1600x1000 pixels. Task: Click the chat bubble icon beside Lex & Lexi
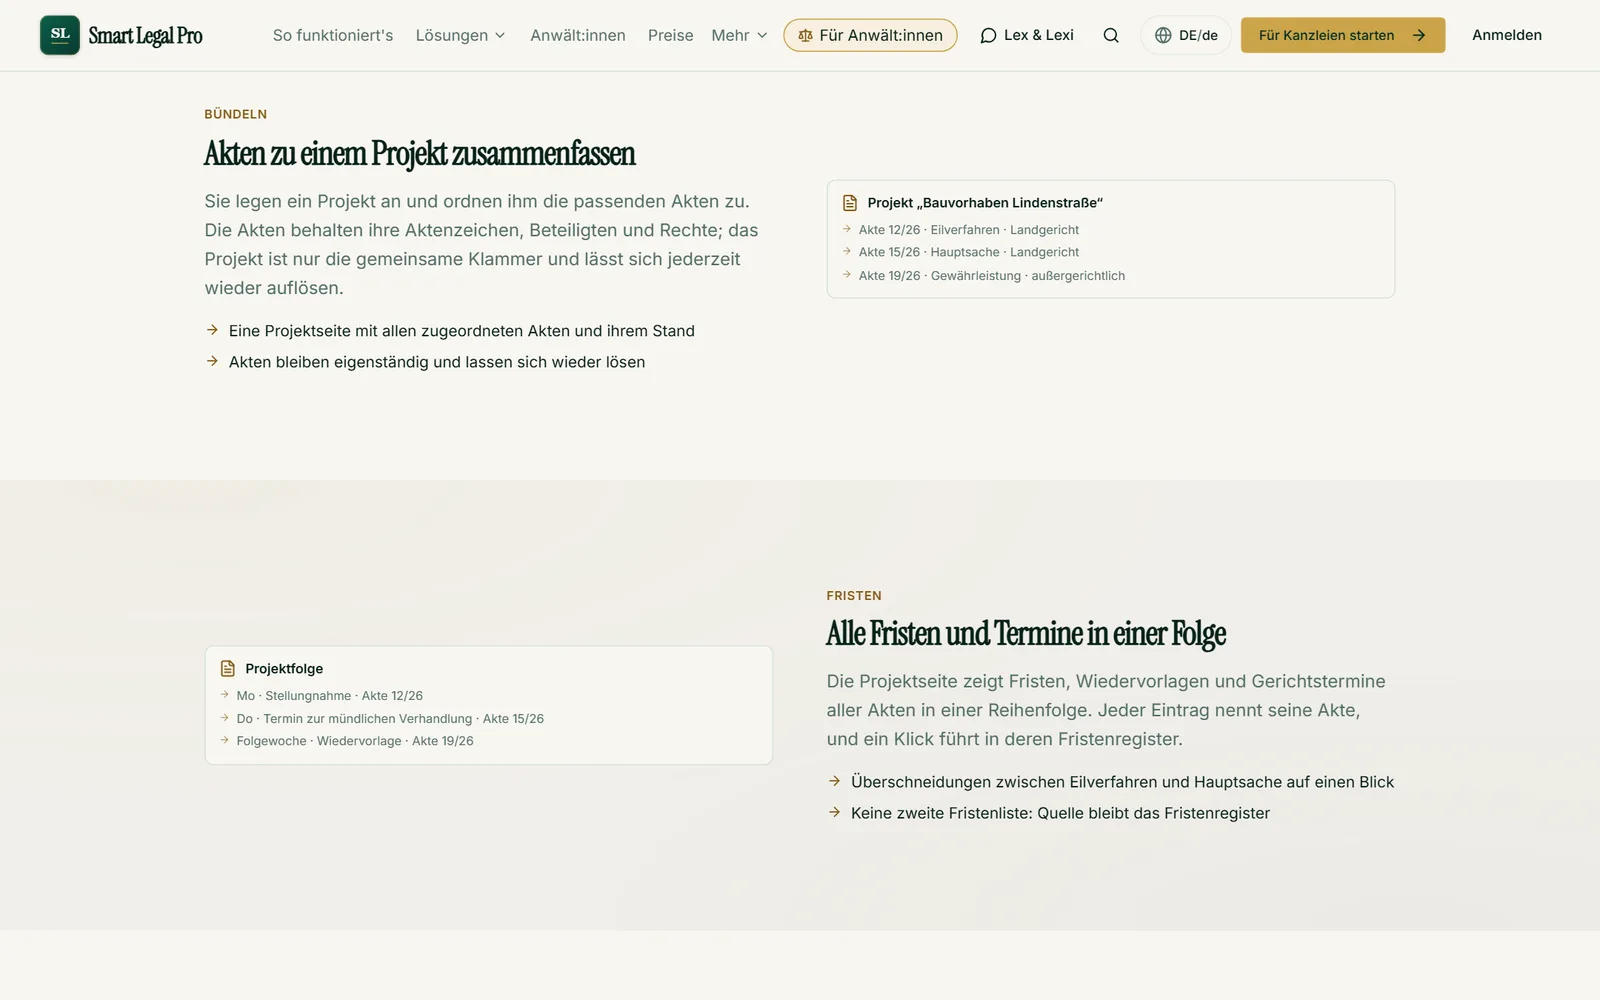click(x=988, y=35)
